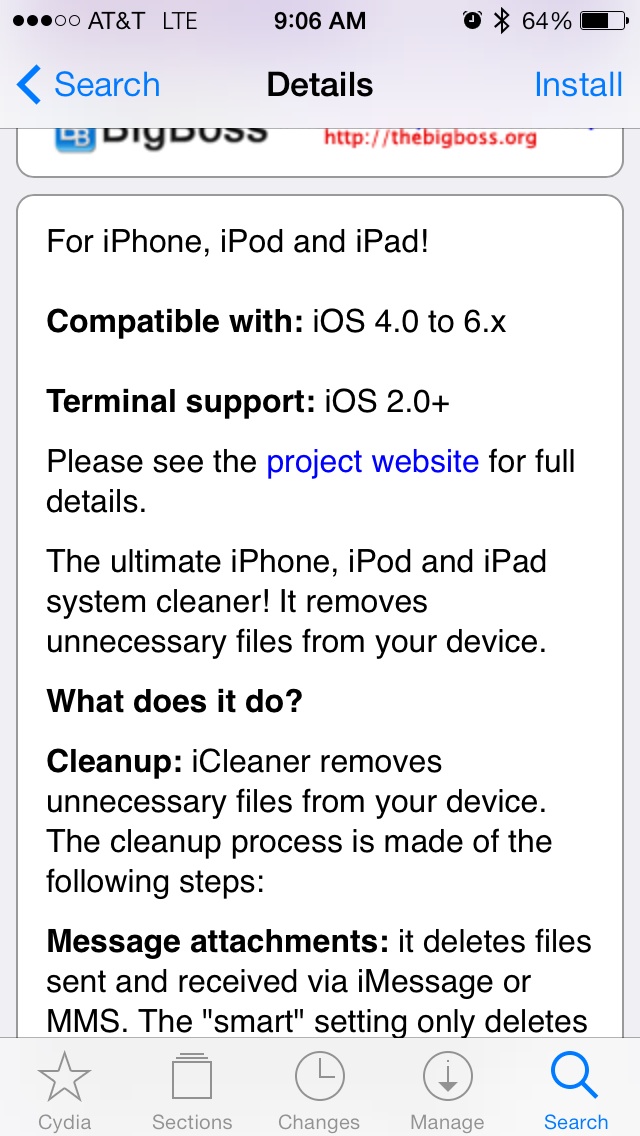The image size is (640, 1136).
Task: Switch to the Changes tab label
Action: (x=319, y=1122)
